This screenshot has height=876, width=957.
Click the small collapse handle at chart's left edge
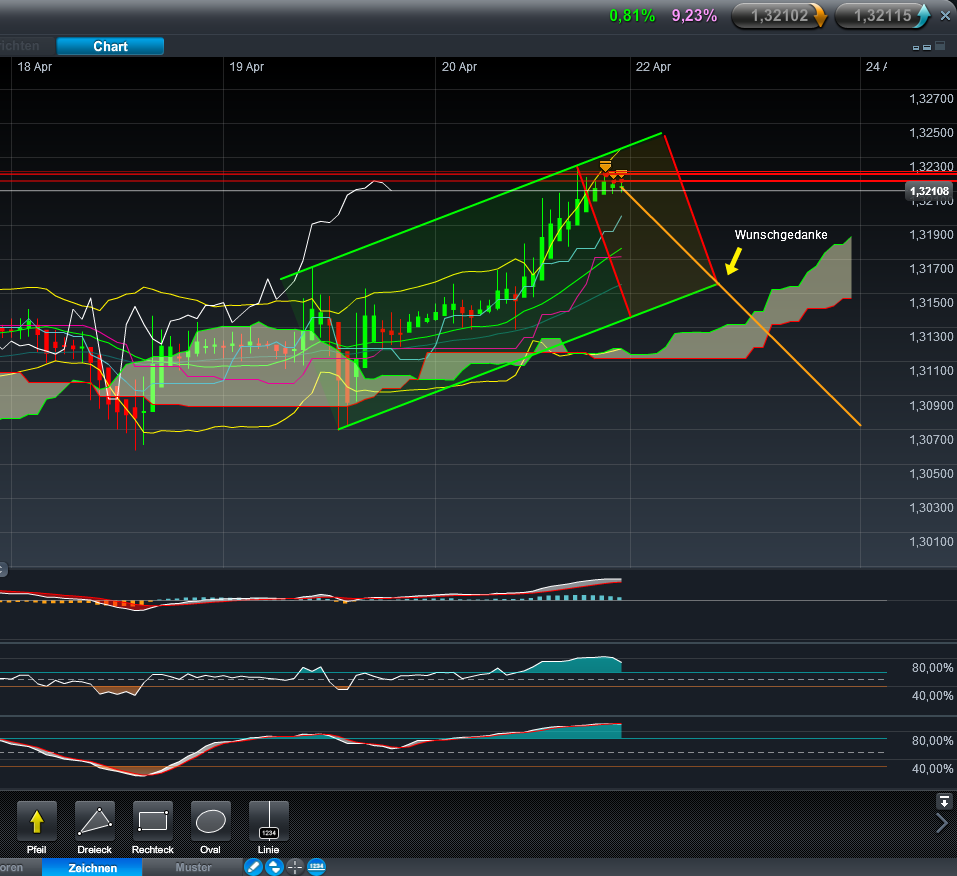[3, 570]
